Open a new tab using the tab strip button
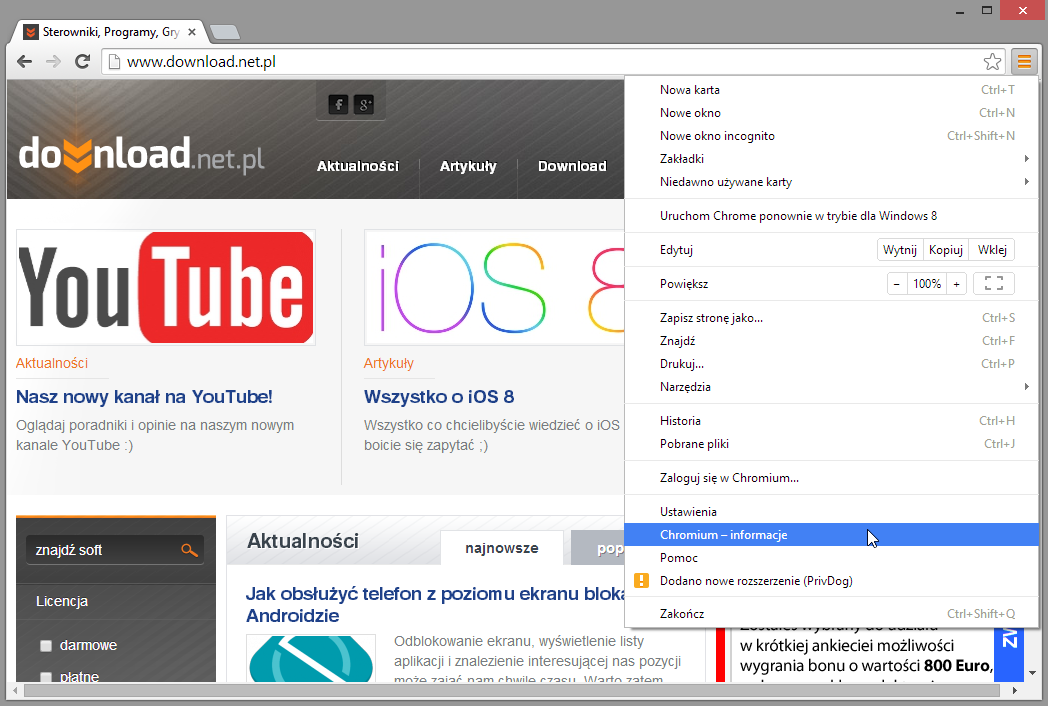The width and height of the screenshot is (1048, 706). point(224,31)
